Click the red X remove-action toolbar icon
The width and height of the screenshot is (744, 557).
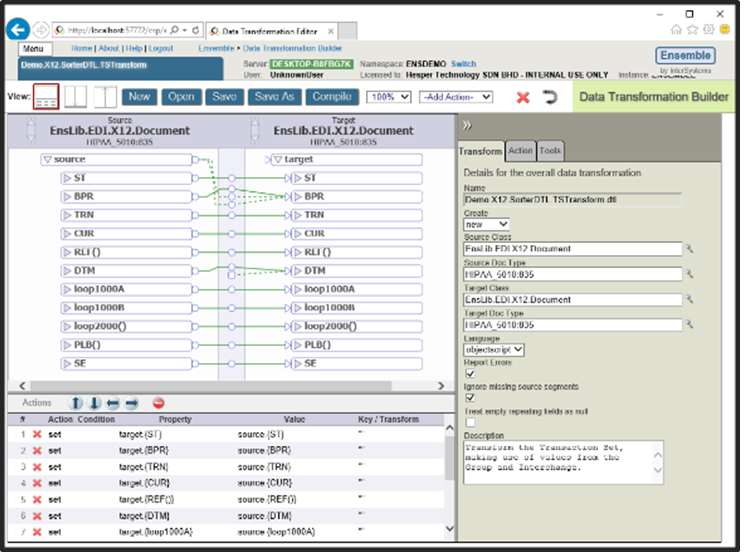[522, 97]
